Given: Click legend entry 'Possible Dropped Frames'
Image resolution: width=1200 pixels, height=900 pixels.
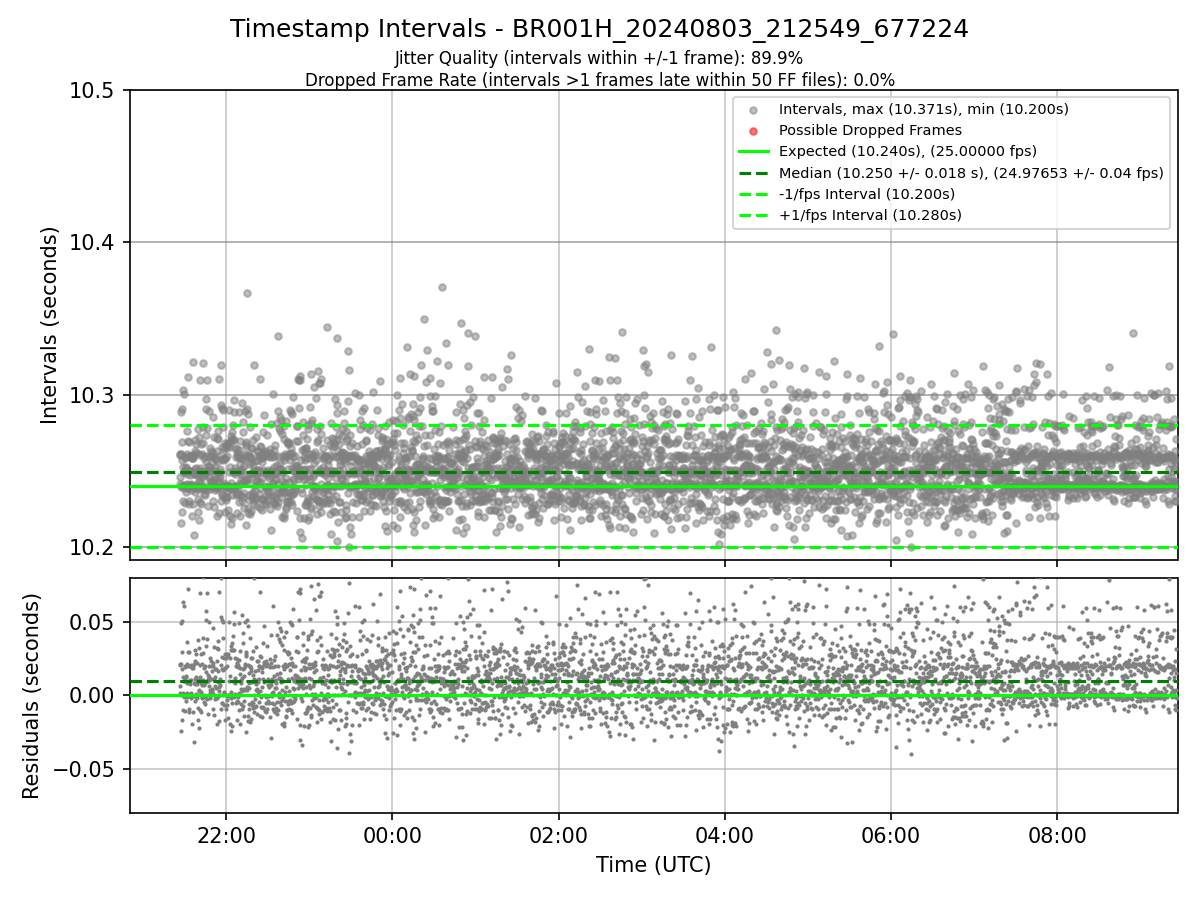Looking at the screenshot, I should click(x=870, y=130).
